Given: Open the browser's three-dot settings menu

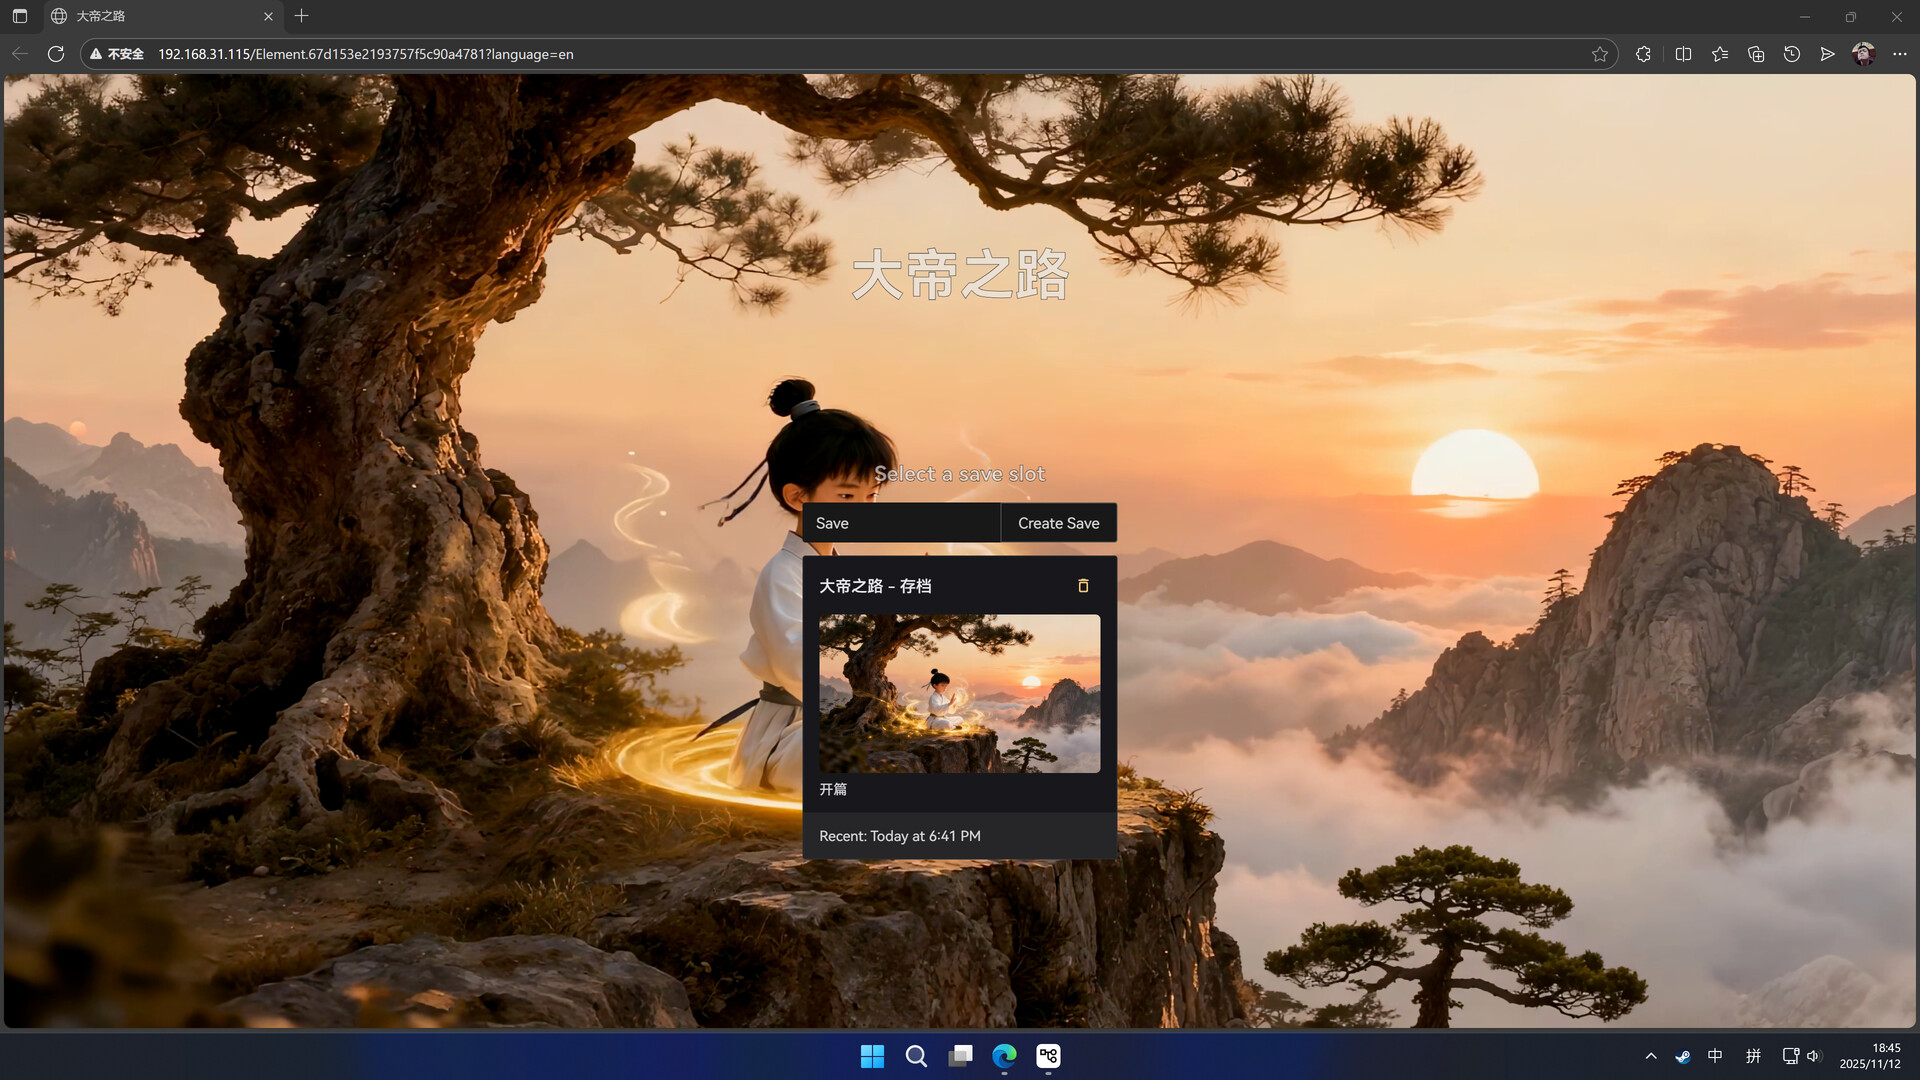Looking at the screenshot, I should 1901,54.
